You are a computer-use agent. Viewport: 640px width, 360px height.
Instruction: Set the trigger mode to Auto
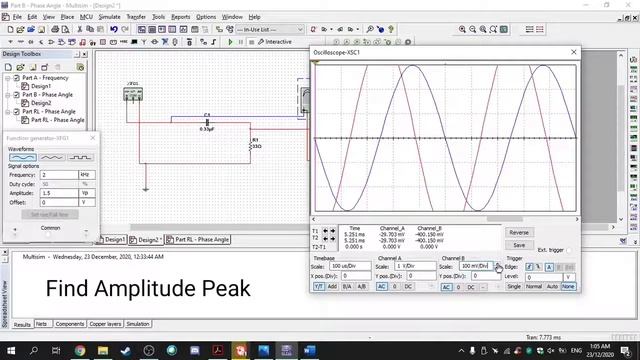552,287
